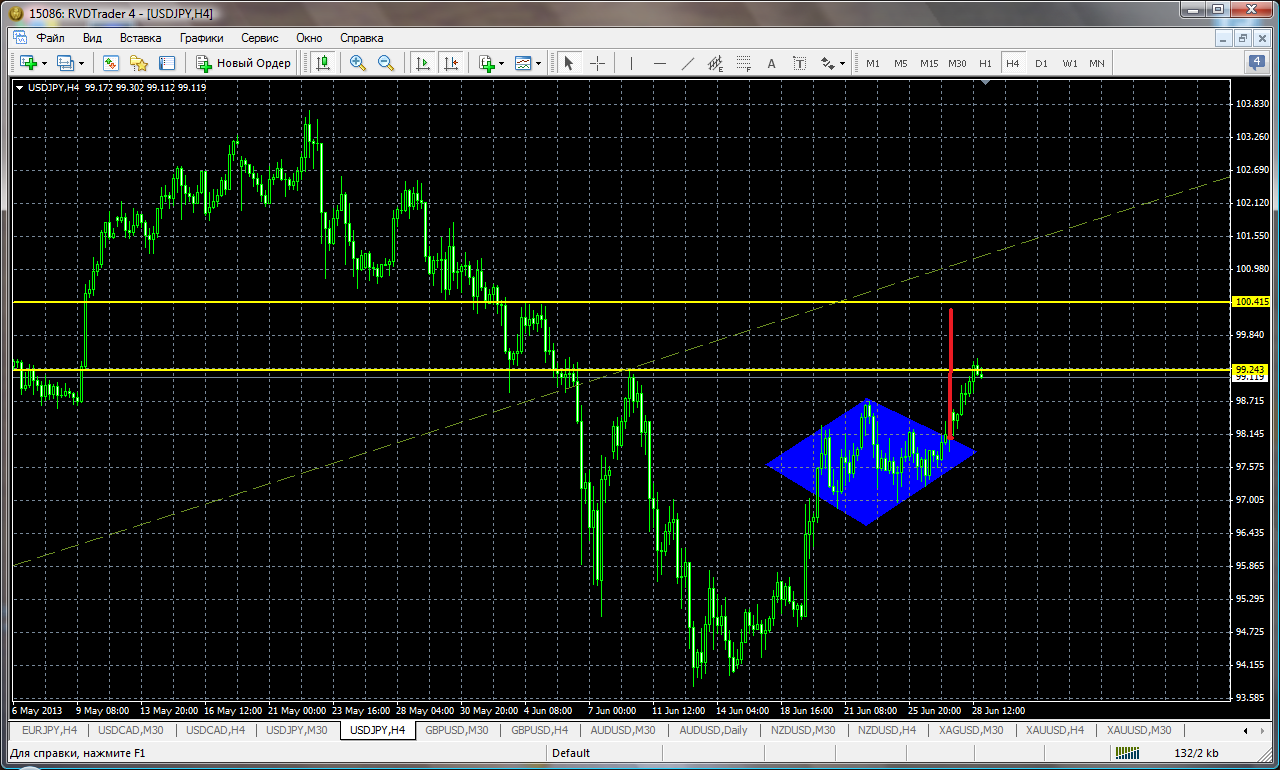
Task: Open the Indicators list icon
Action: [x=486, y=63]
